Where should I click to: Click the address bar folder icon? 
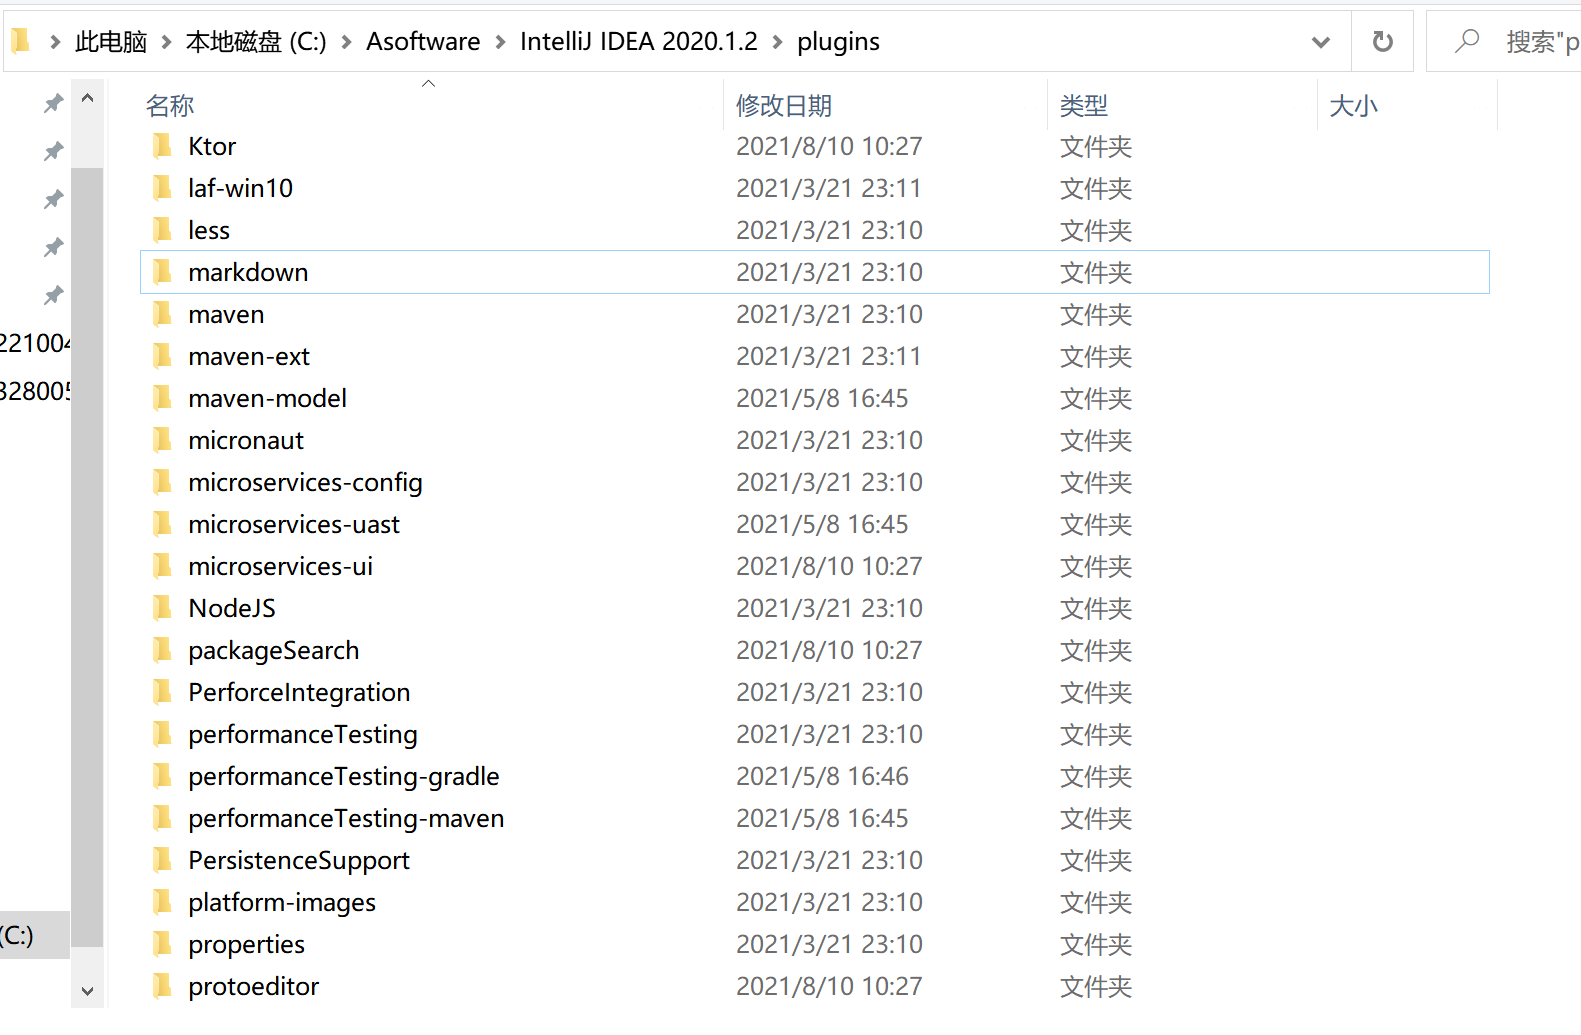[x=20, y=40]
